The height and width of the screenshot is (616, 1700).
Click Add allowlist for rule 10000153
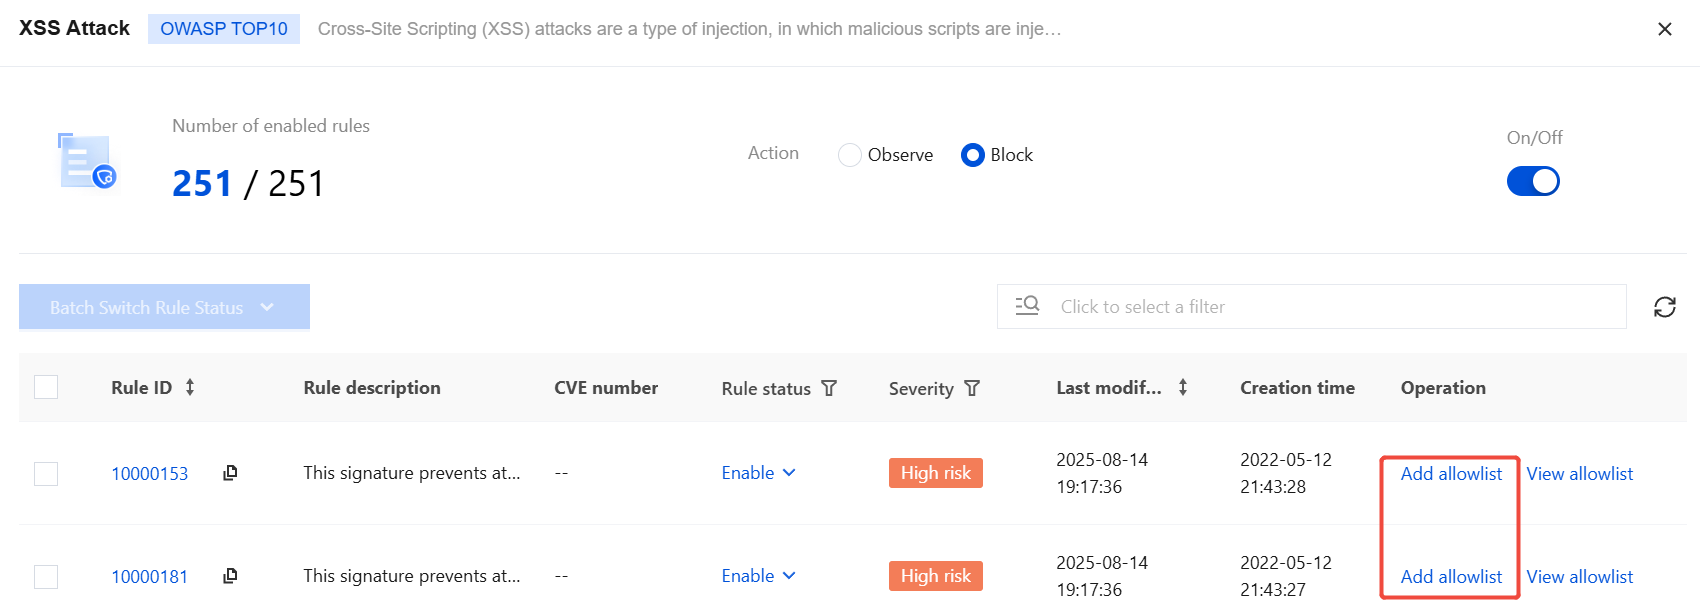pos(1451,473)
